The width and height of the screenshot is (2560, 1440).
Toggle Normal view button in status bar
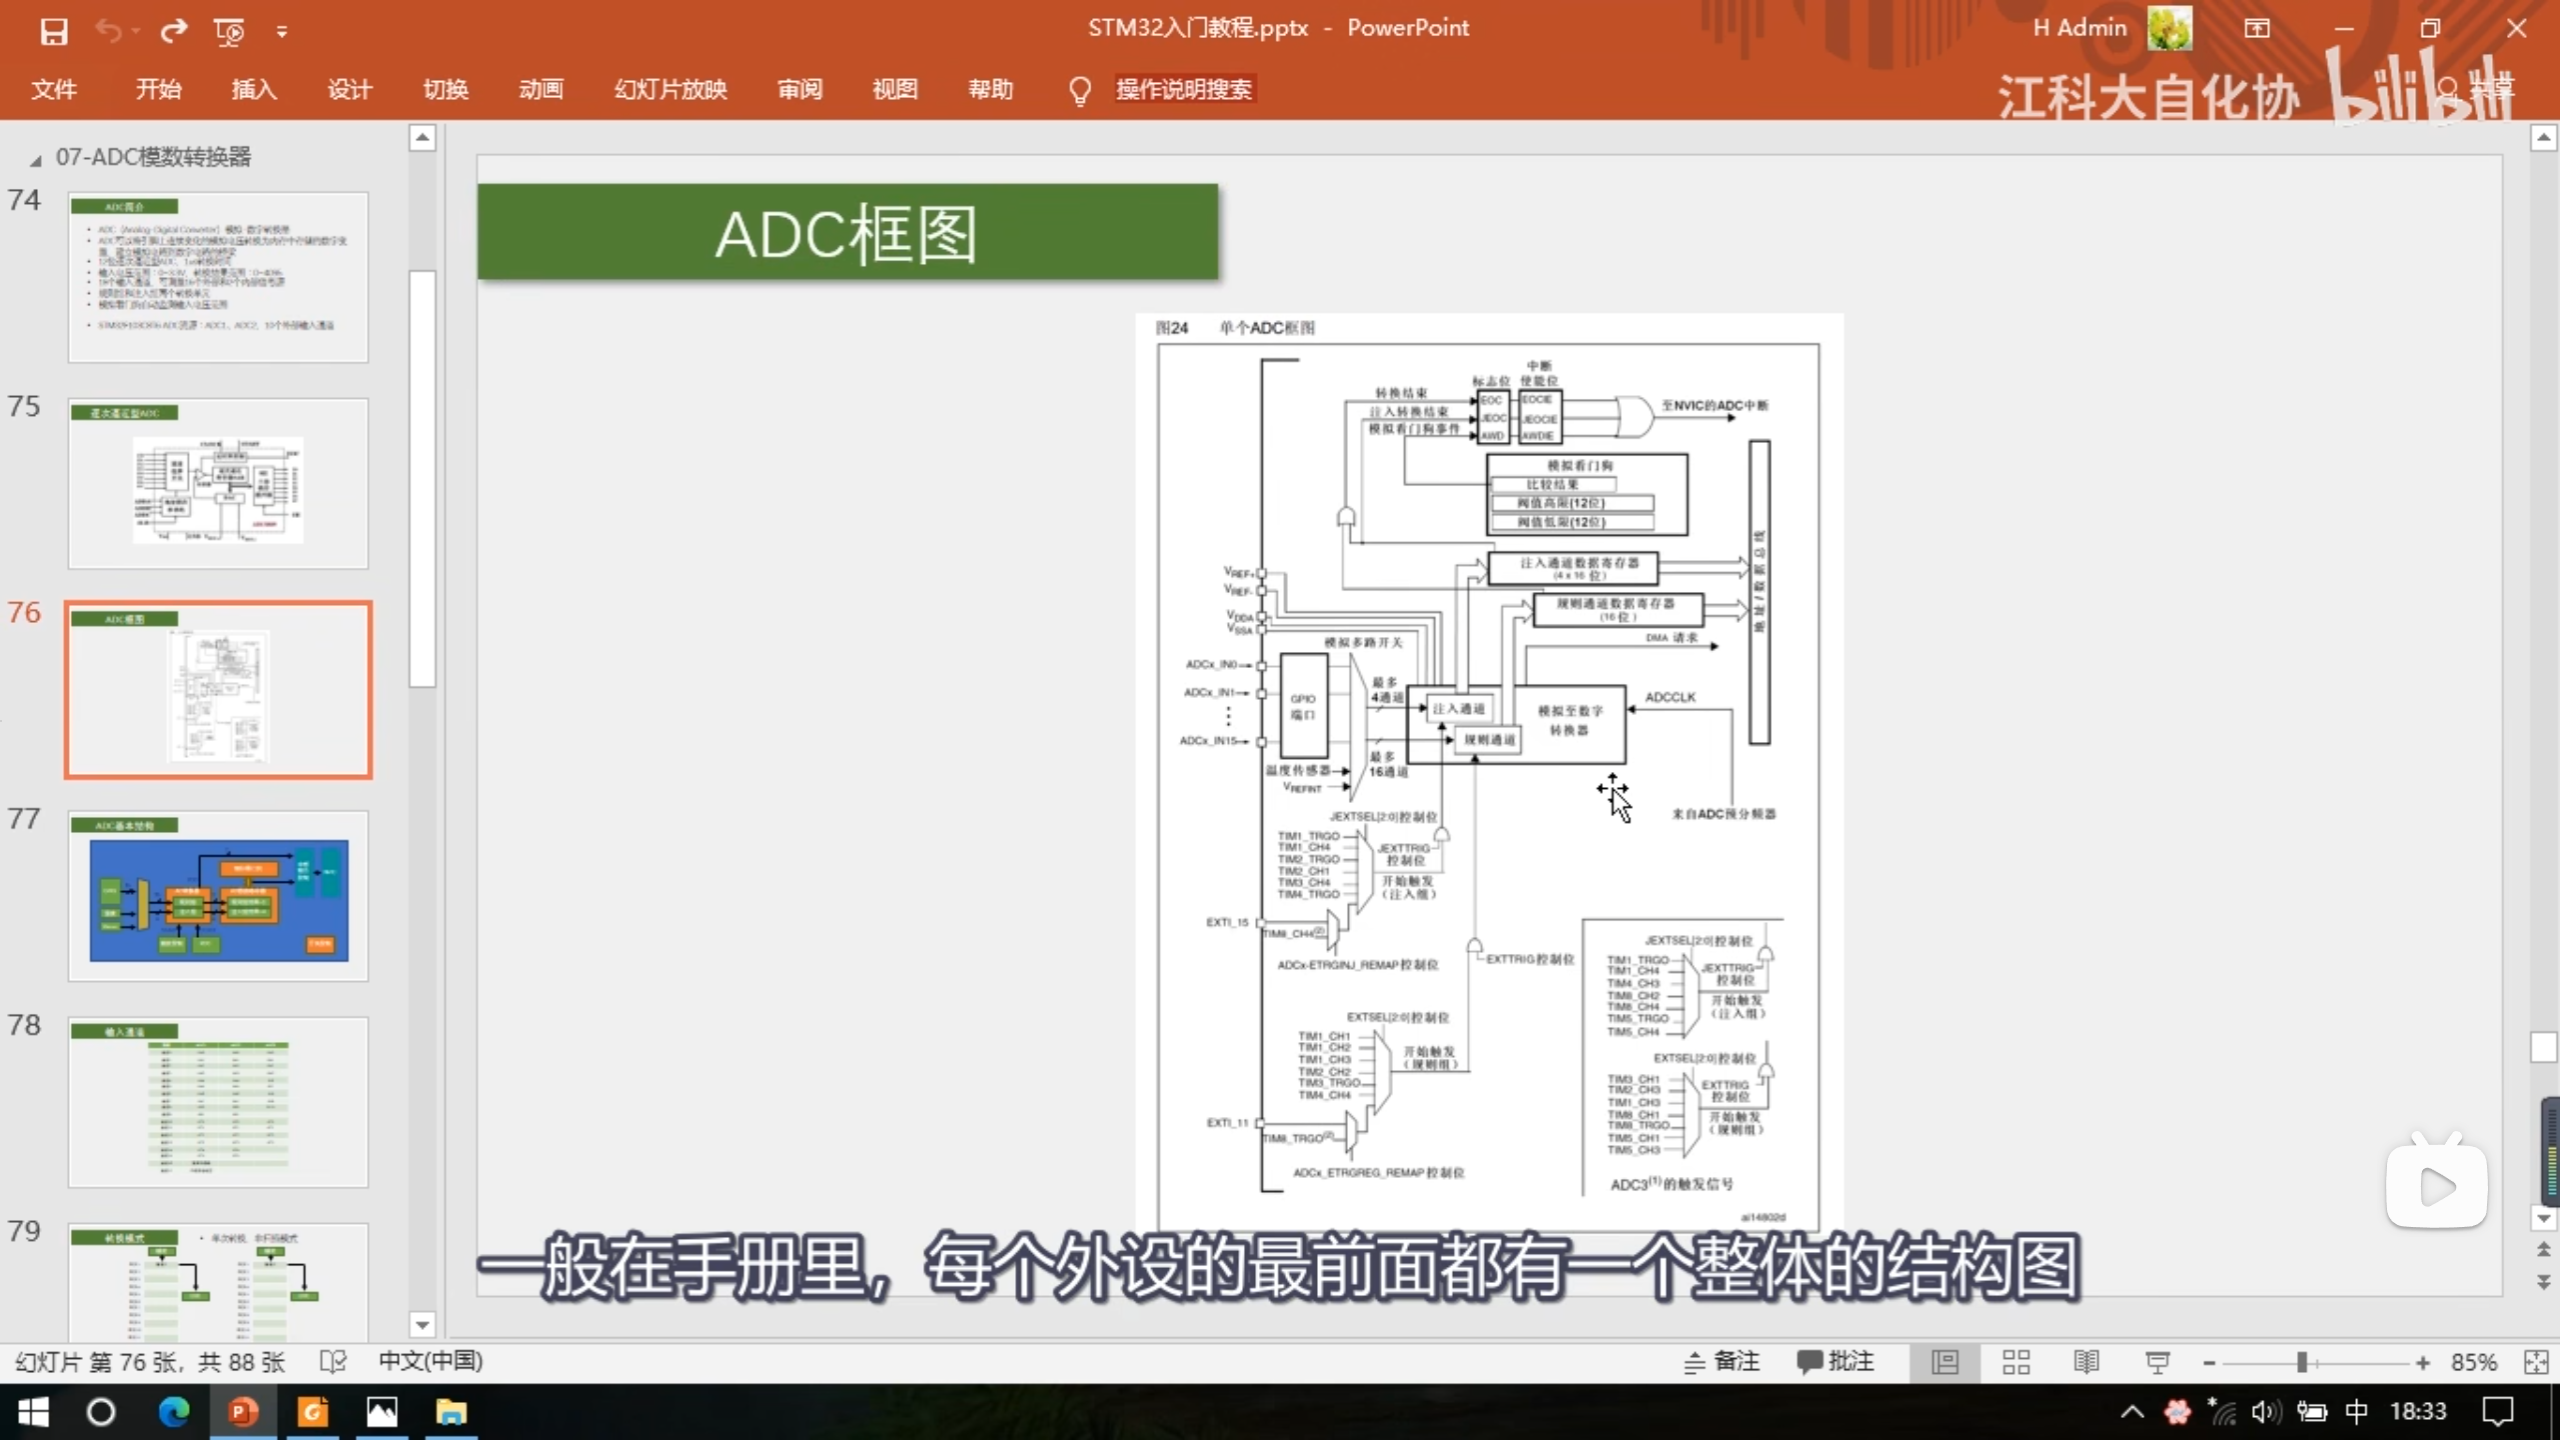pos(1945,1362)
